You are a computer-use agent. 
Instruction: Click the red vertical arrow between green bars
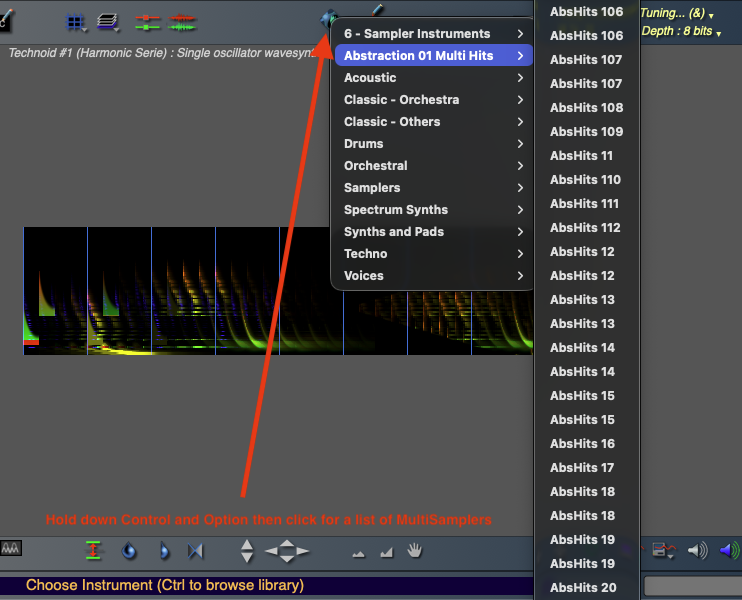[x=93, y=550]
